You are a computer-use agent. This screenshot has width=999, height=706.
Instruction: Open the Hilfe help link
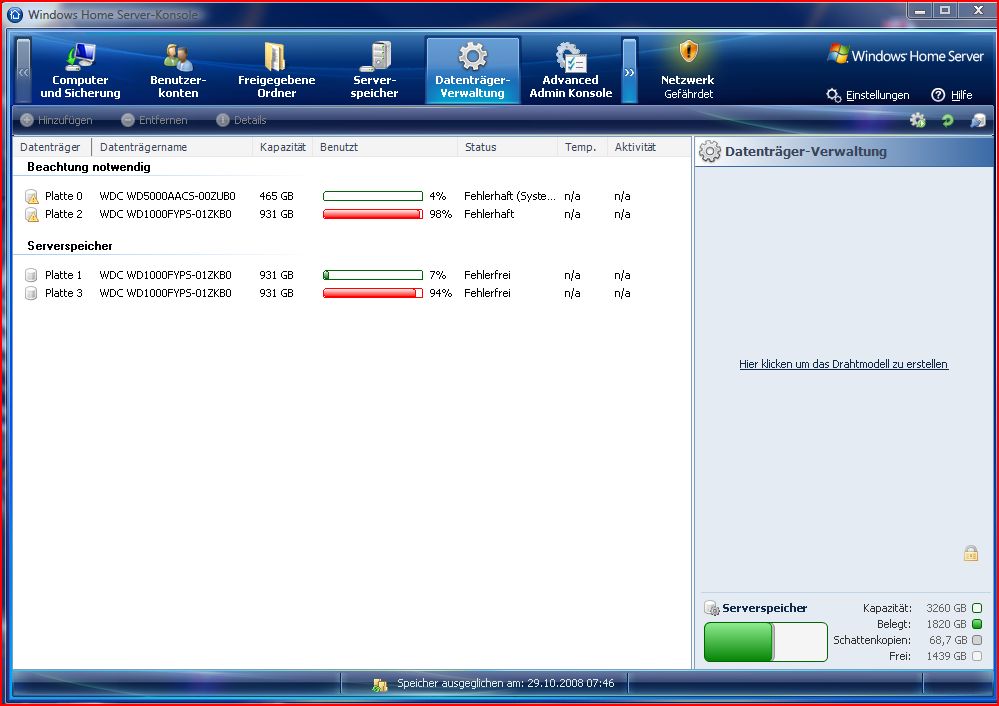[952, 95]
